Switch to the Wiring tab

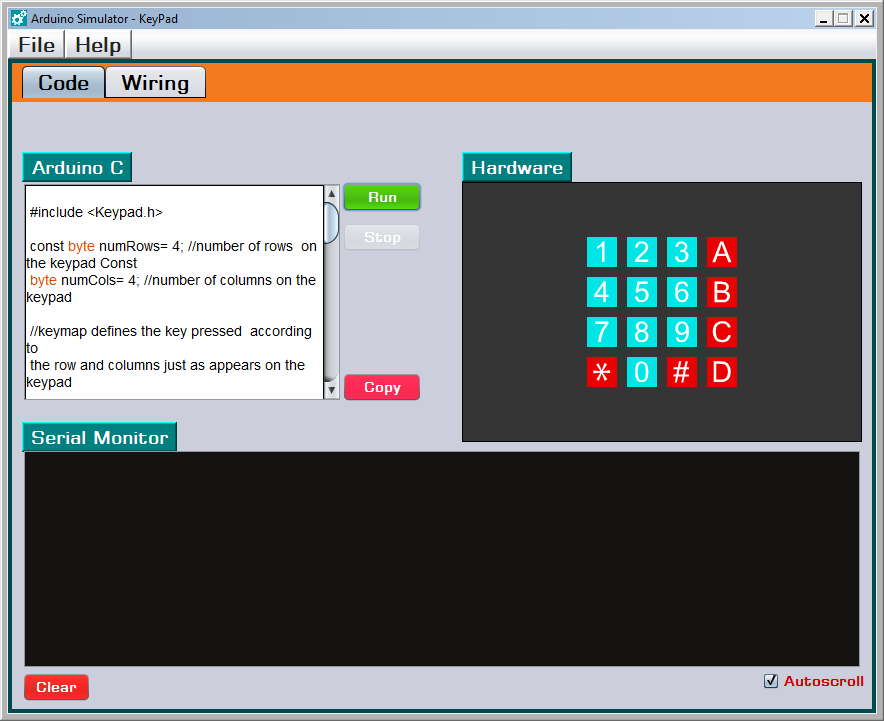click(155, 82)
